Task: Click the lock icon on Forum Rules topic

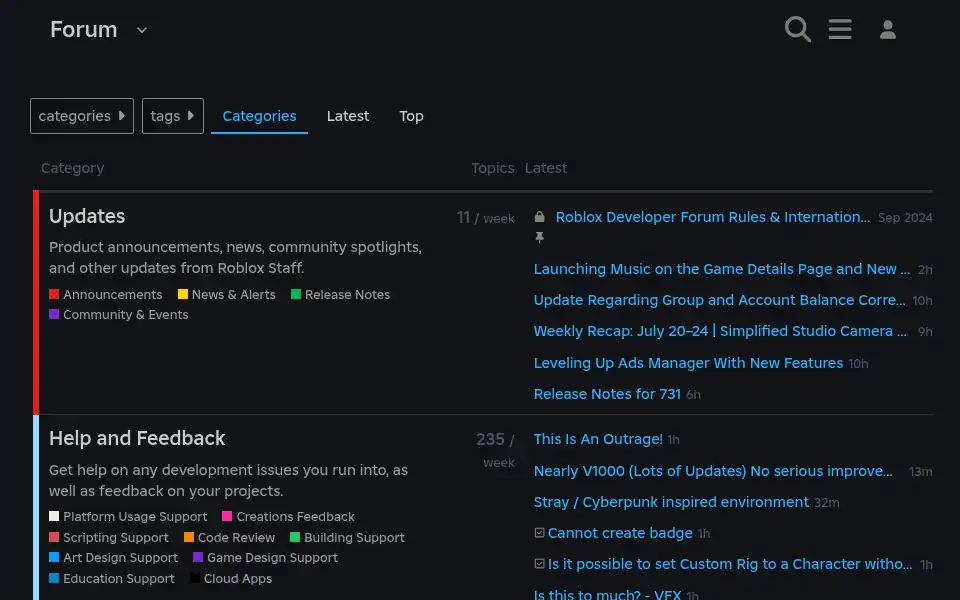Action: pyautogui.click(x=539, y=217)
